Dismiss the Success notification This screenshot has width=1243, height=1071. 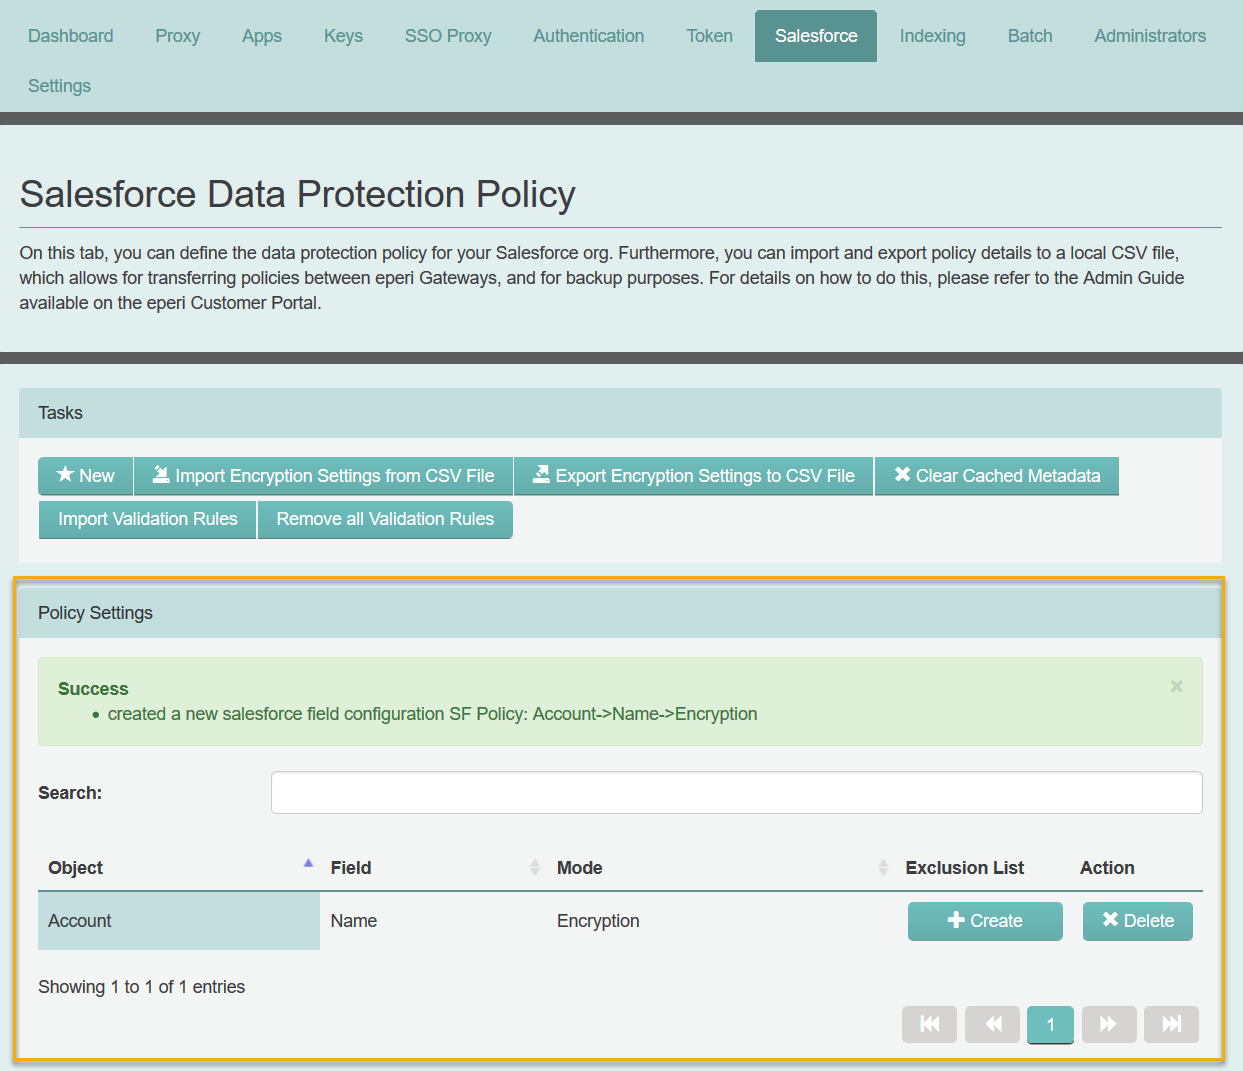pos(1176,686)
